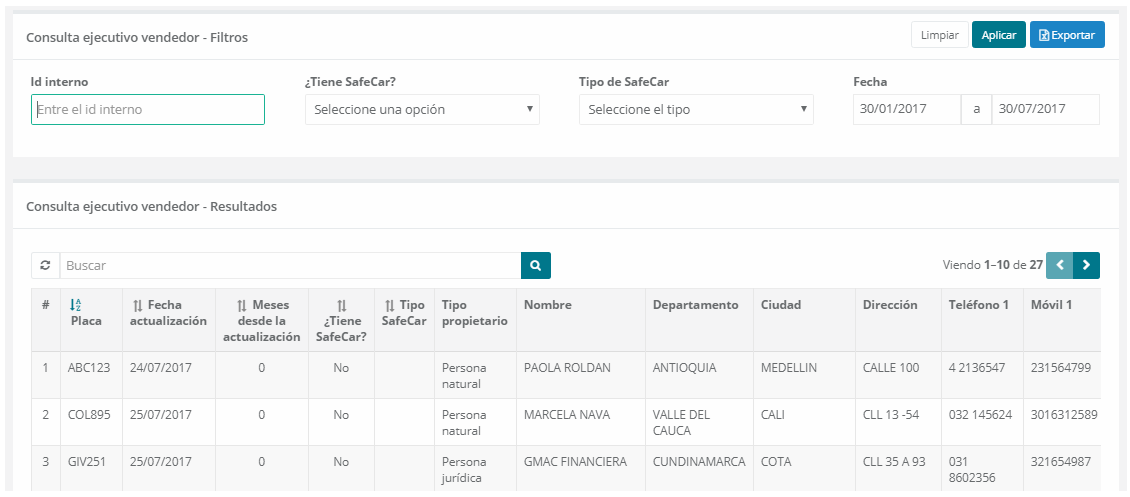Click the Buscar search text box

pos(290,266)
